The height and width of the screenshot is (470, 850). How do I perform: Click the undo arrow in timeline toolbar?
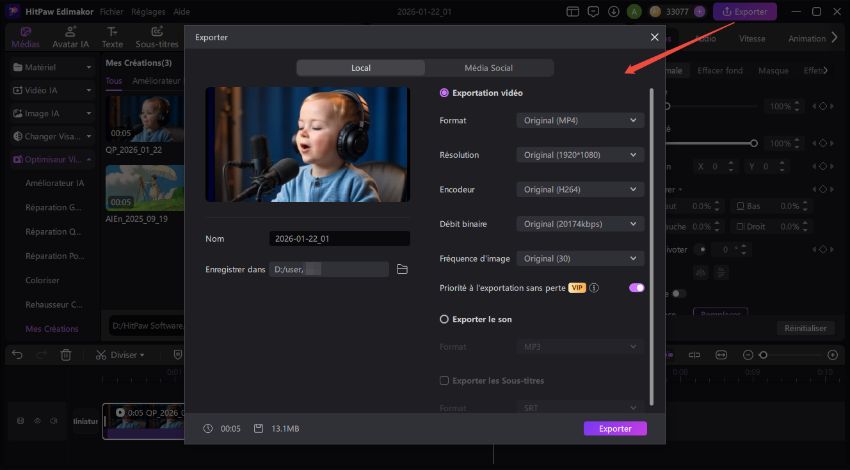click(17, 355)
